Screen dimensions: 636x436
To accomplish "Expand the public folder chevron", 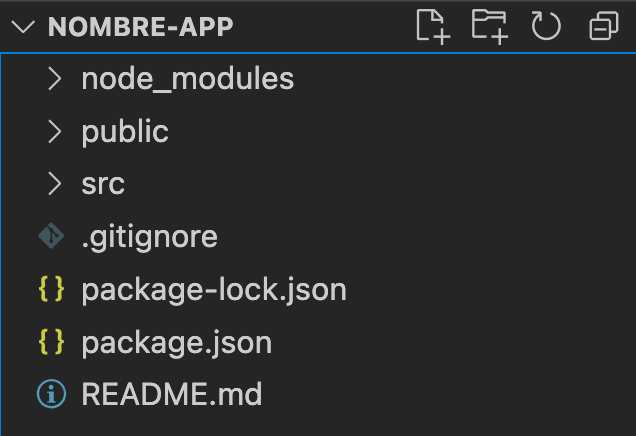I will click(x=55, y=131).
